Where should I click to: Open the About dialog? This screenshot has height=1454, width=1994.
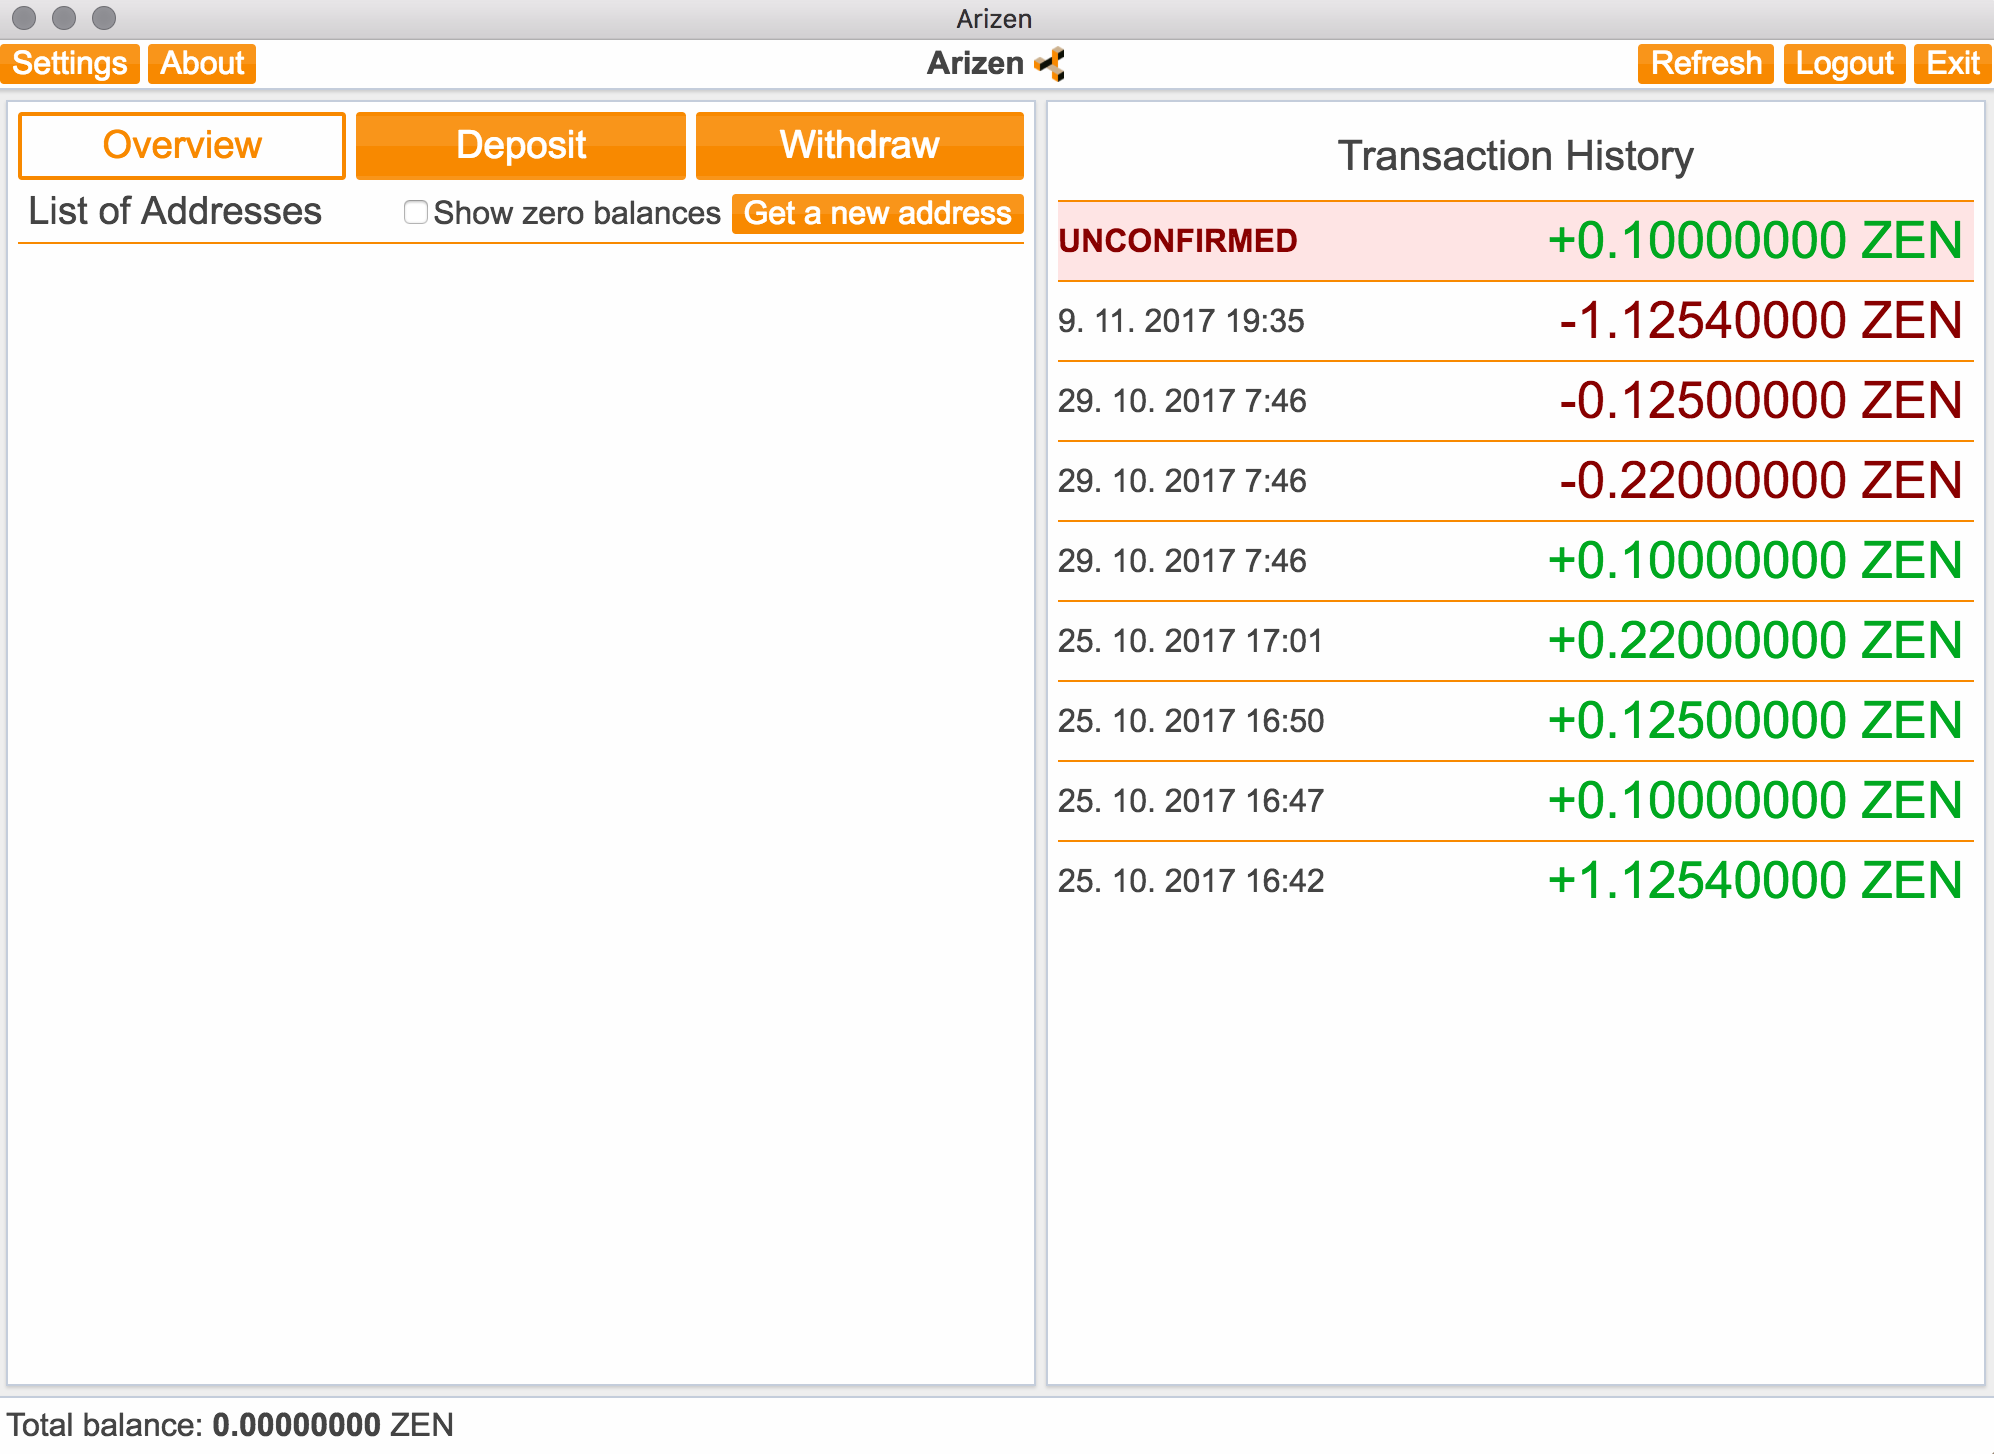coord(202,63)
